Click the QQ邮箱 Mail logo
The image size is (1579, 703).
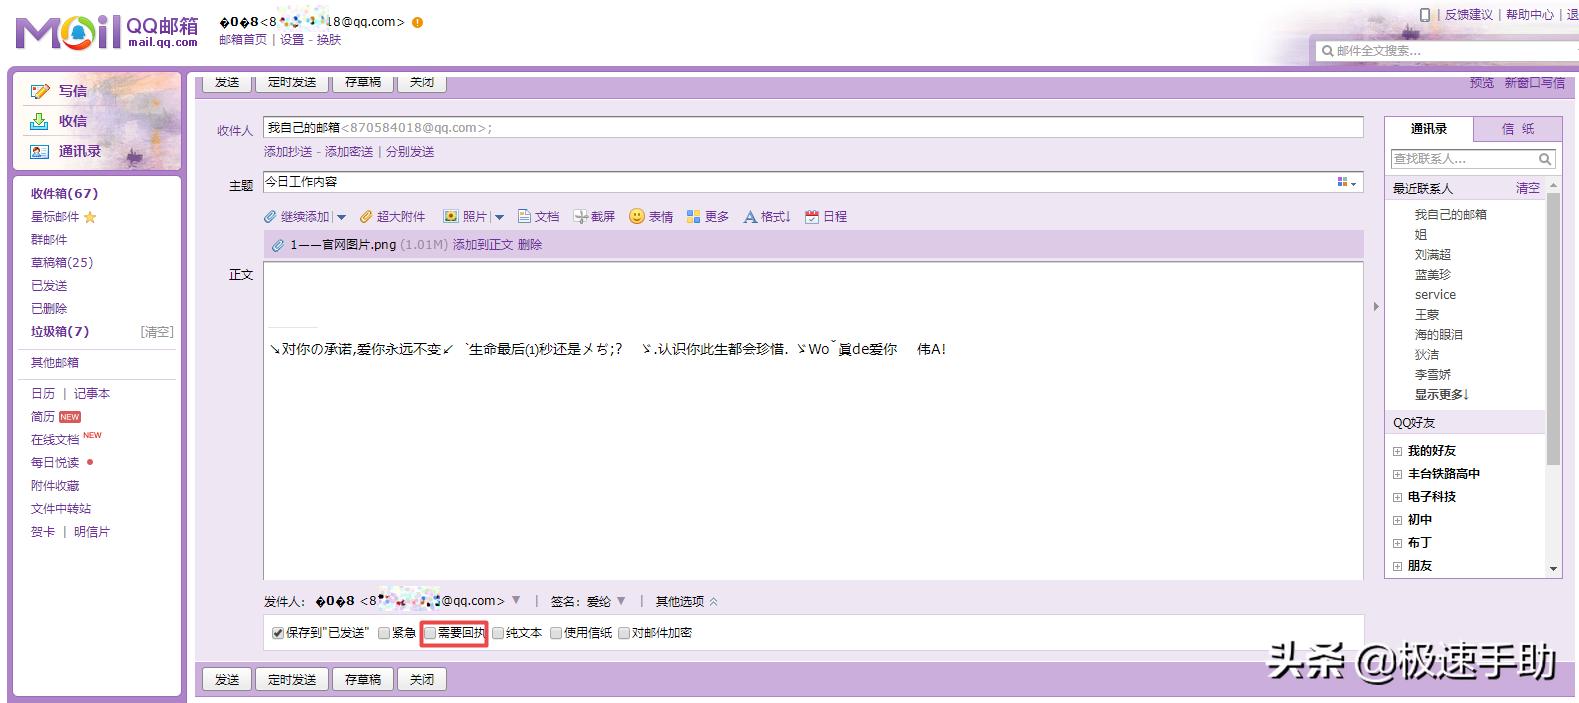point(106,31)
